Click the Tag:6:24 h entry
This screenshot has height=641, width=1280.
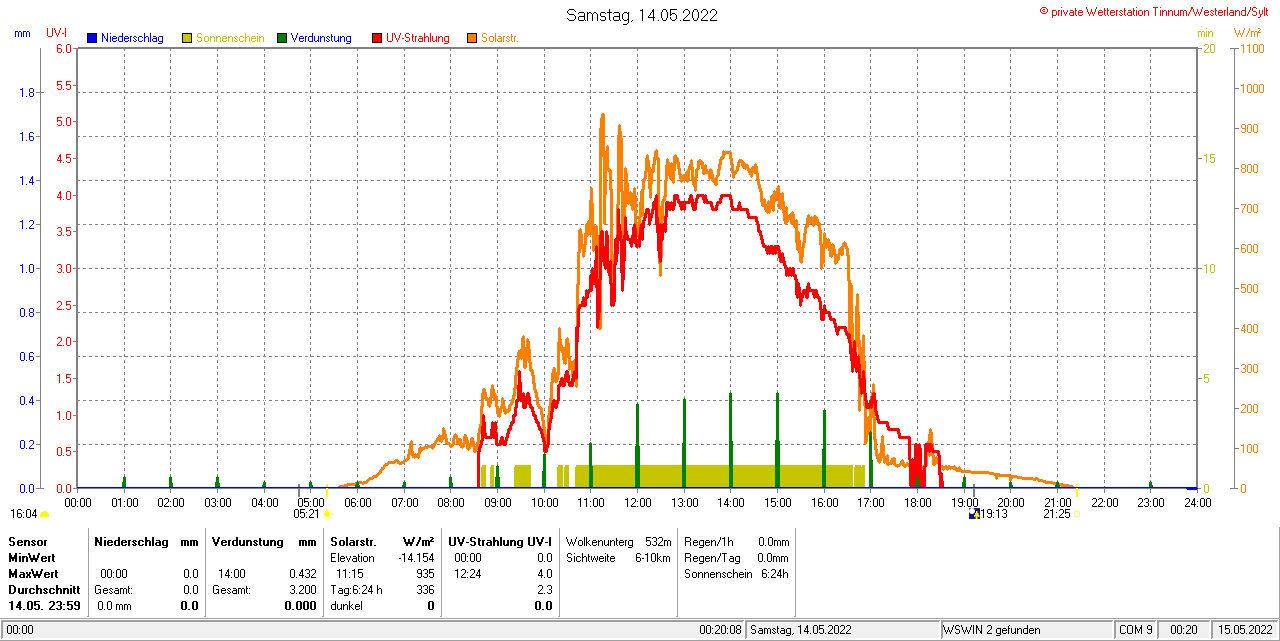(356, 589)
